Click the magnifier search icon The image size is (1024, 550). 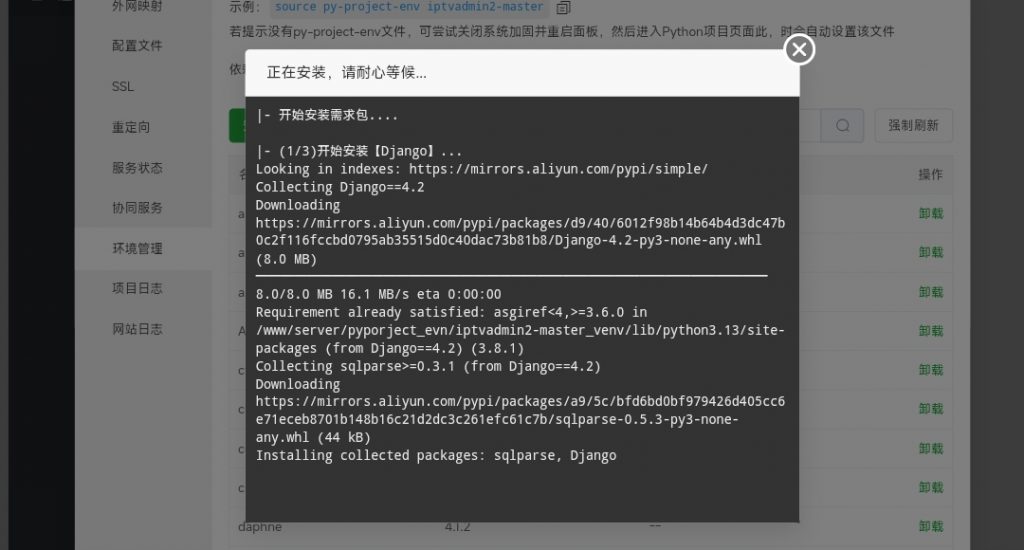pos(843,126)
